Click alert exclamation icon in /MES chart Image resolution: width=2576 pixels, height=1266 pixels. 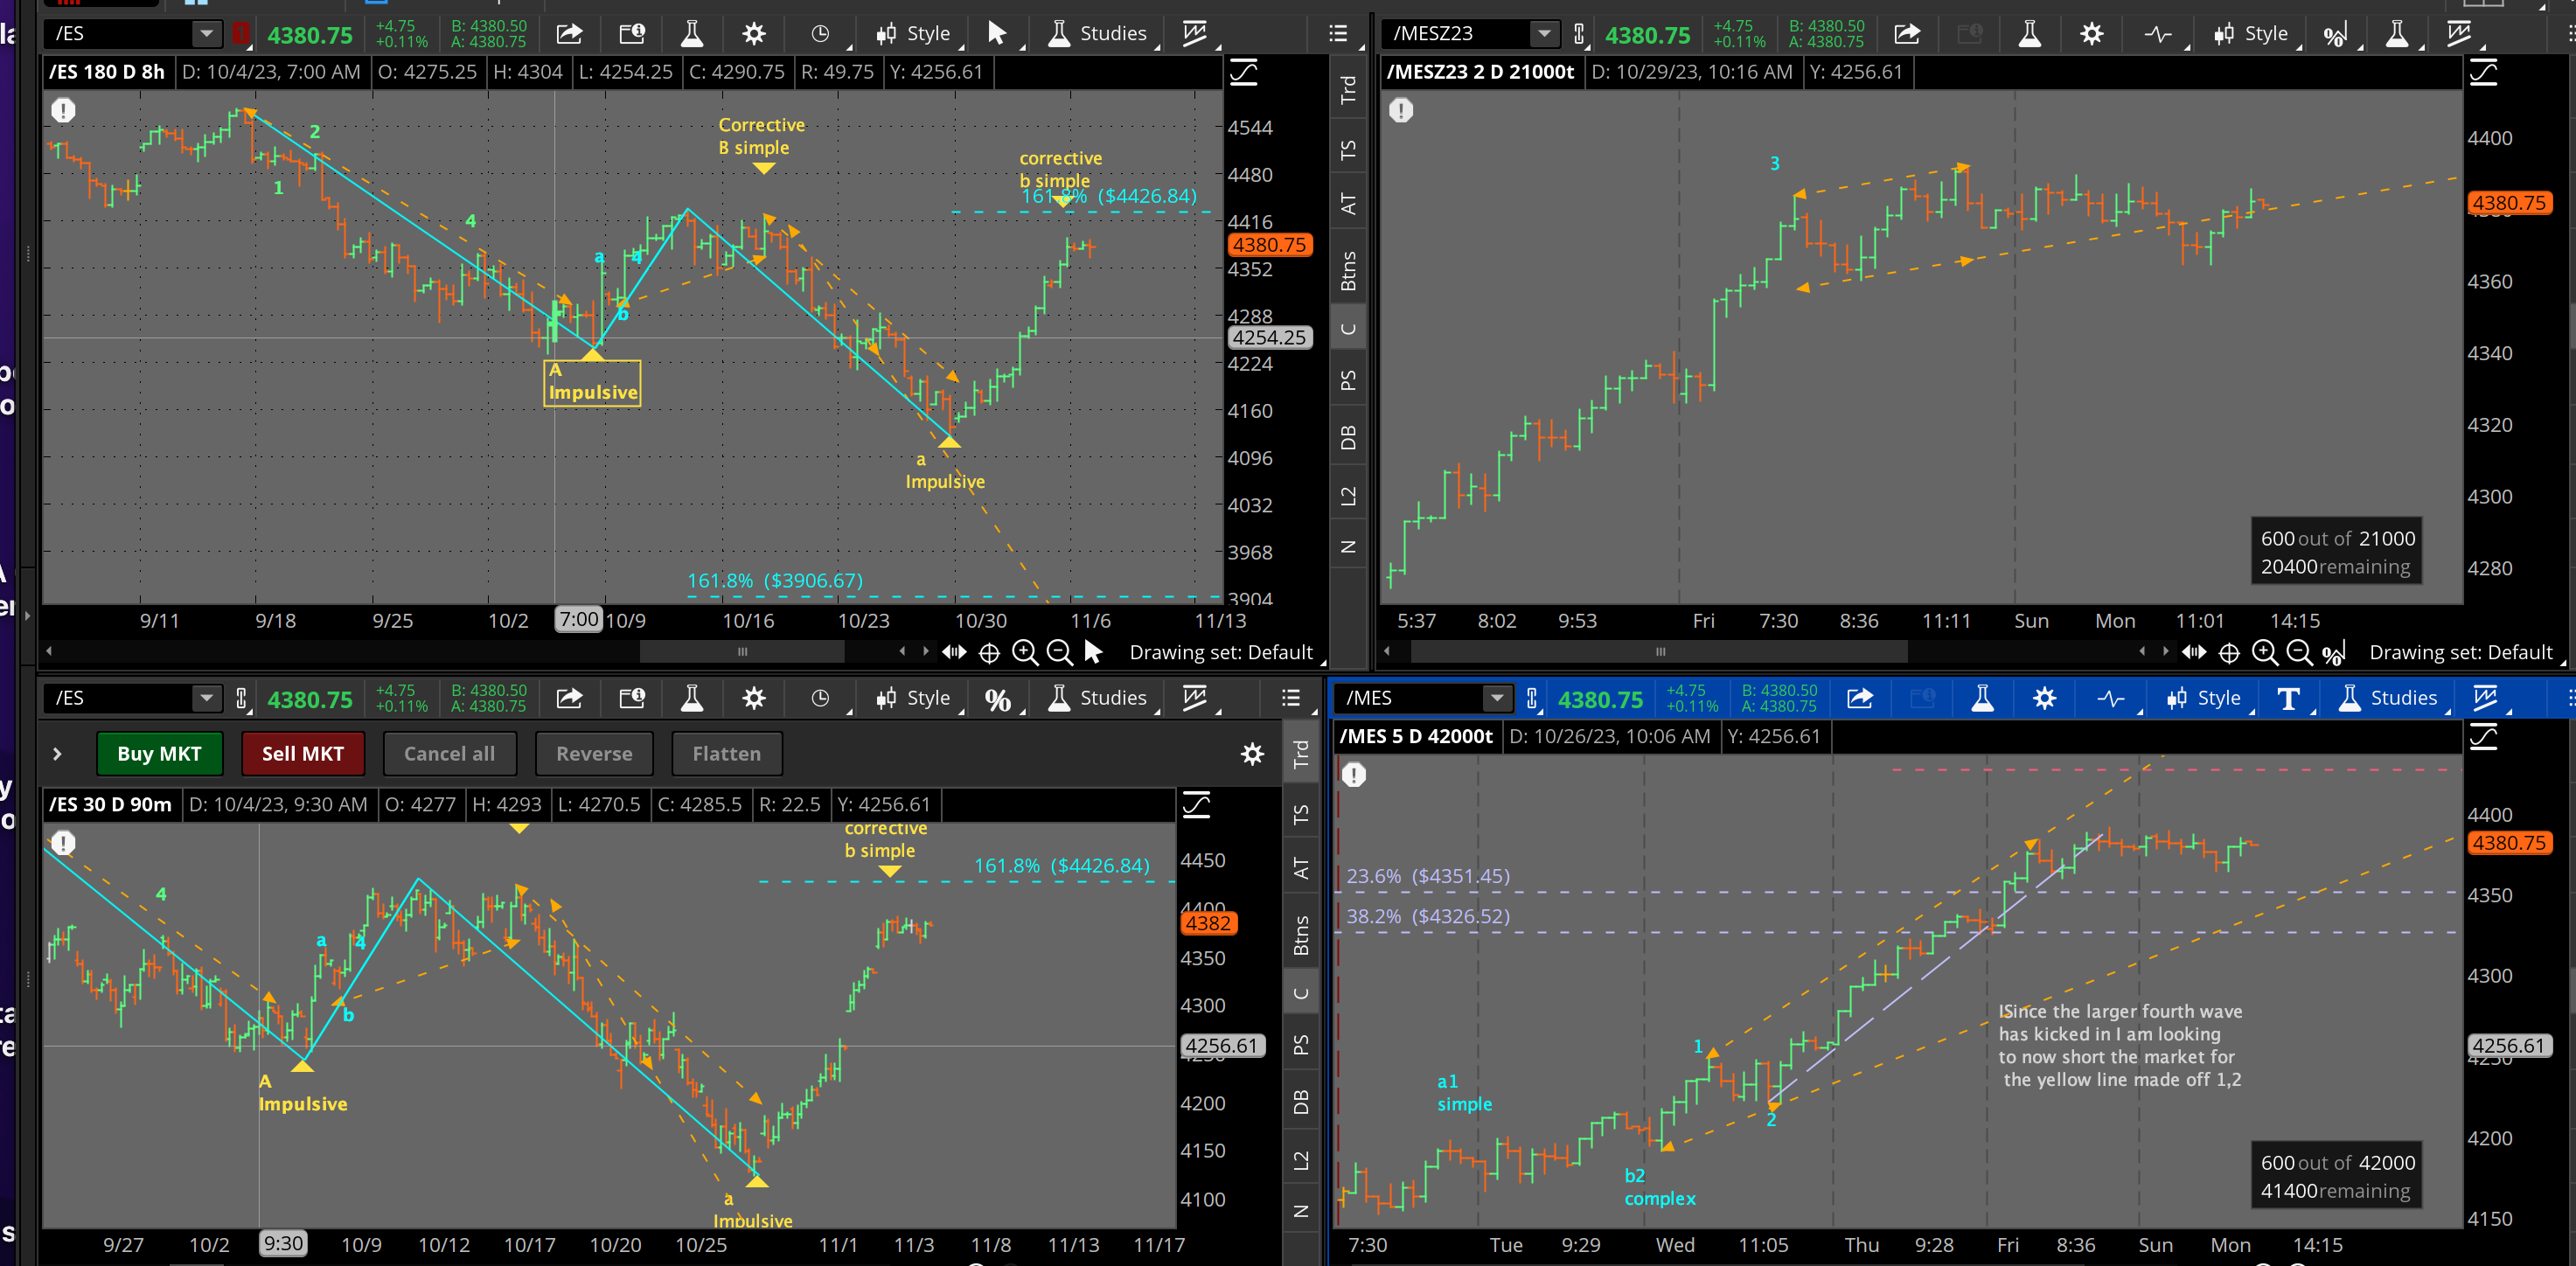tap(1354, 775)
